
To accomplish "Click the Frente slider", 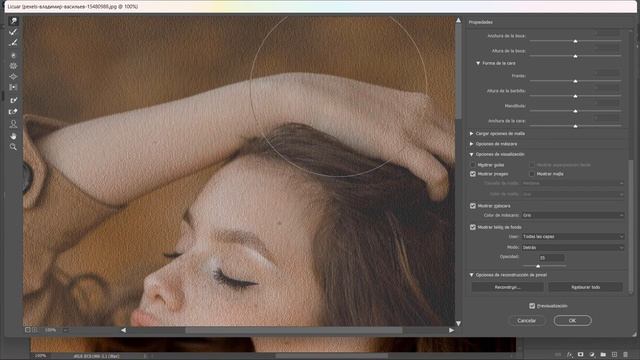I will 576,81.
